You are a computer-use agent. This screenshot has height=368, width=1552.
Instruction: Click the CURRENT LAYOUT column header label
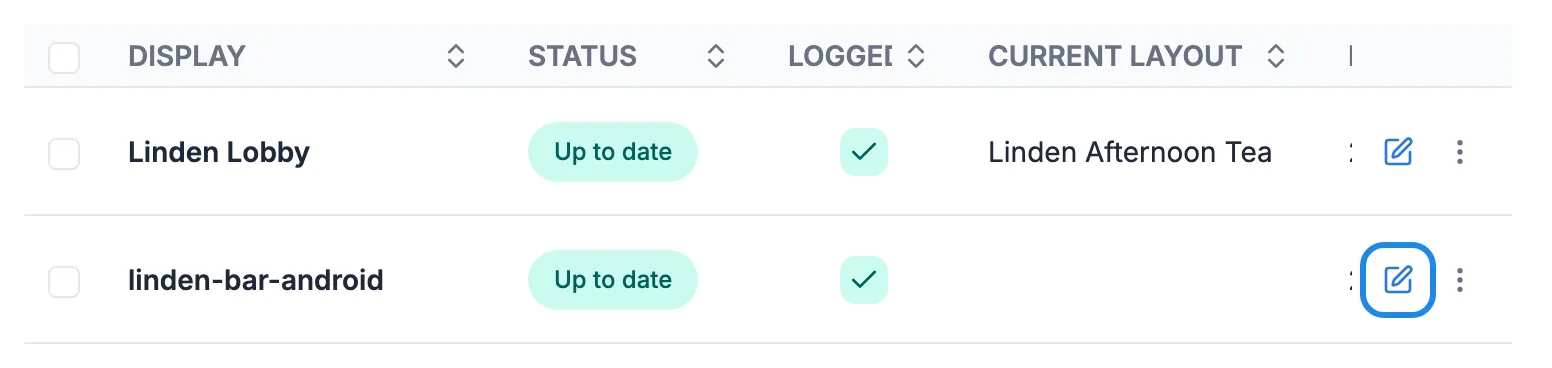pyautogui.click(x=1116, y=56)
